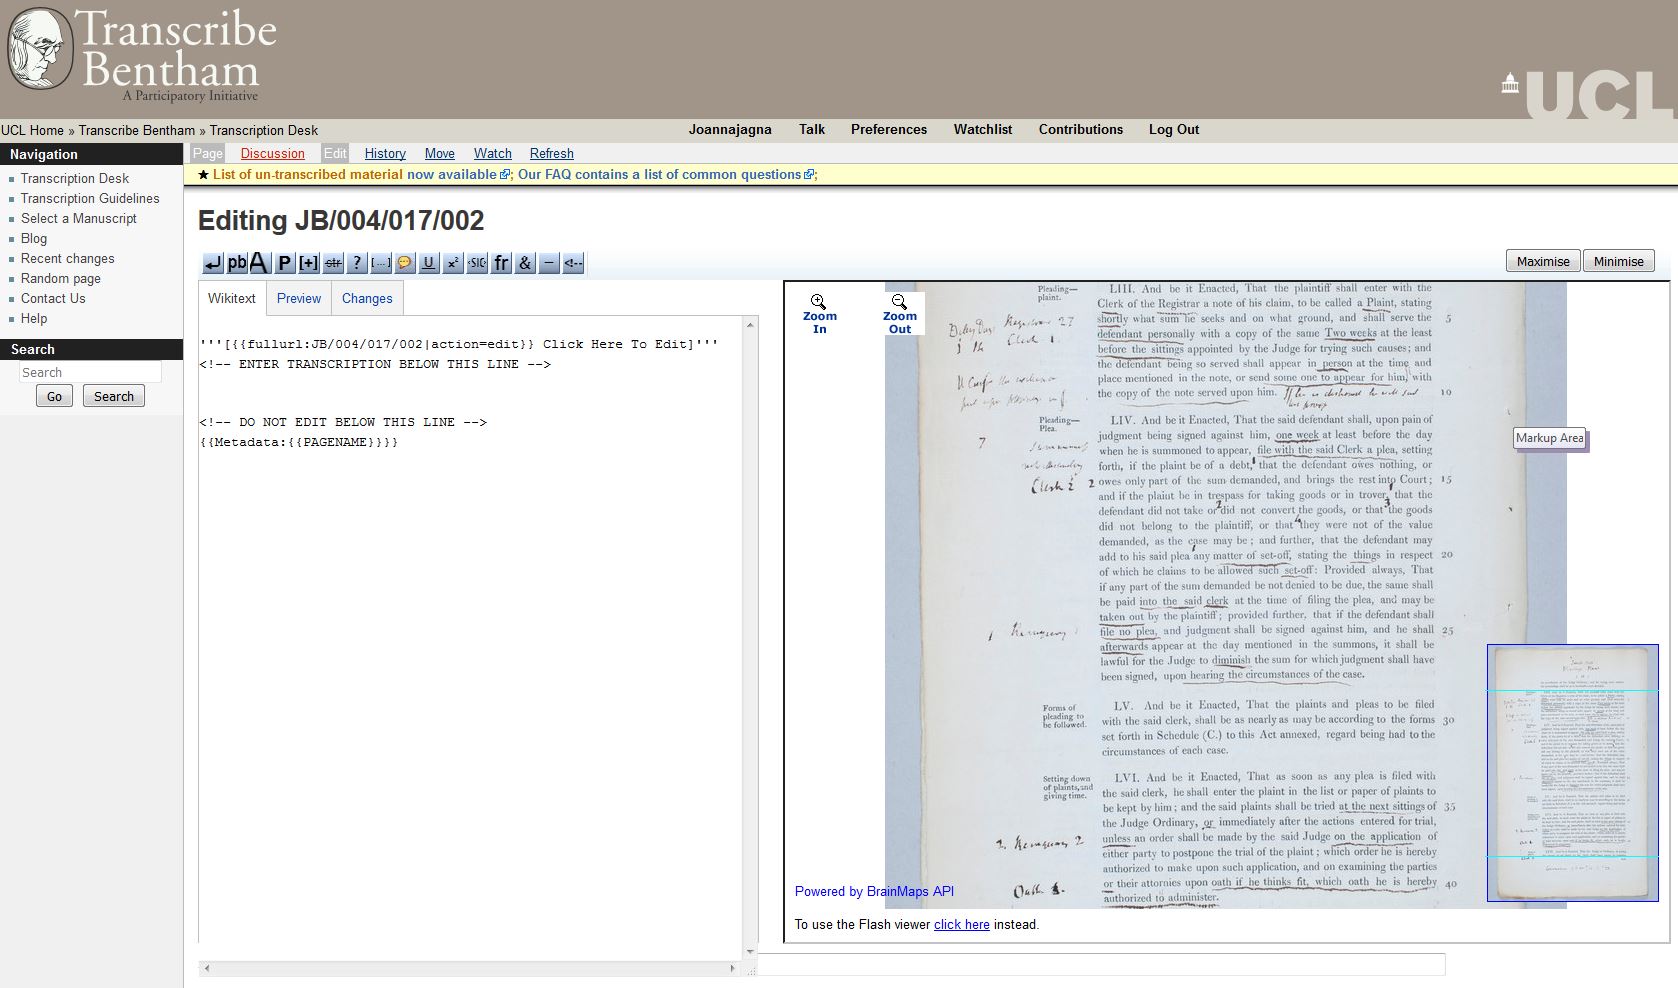
Task: Switch to the Preview tab
Action: (x=299, y=298)
